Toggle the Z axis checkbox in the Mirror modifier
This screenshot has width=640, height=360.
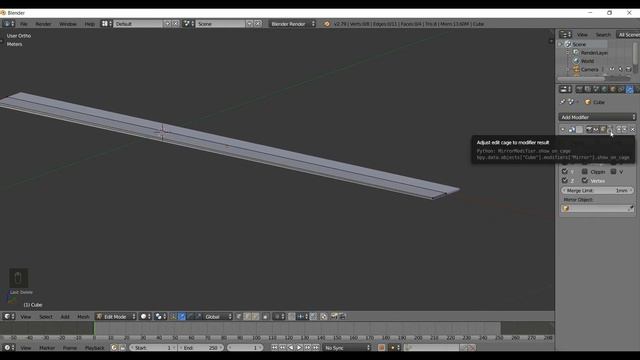pyautogui.click(x=565, y=180)
